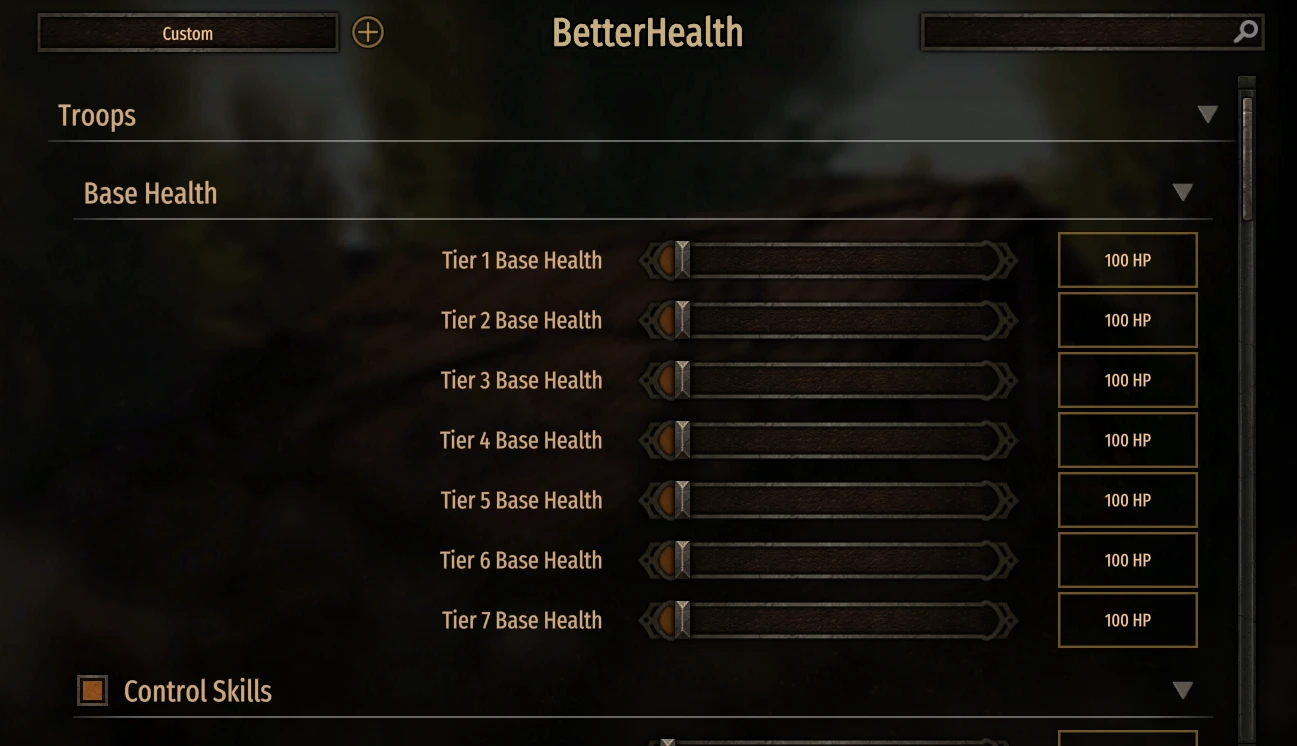Click the Tier 6 100 HP value box
This screenshot has width=1297, height=746.
[x=1127, y=561]
